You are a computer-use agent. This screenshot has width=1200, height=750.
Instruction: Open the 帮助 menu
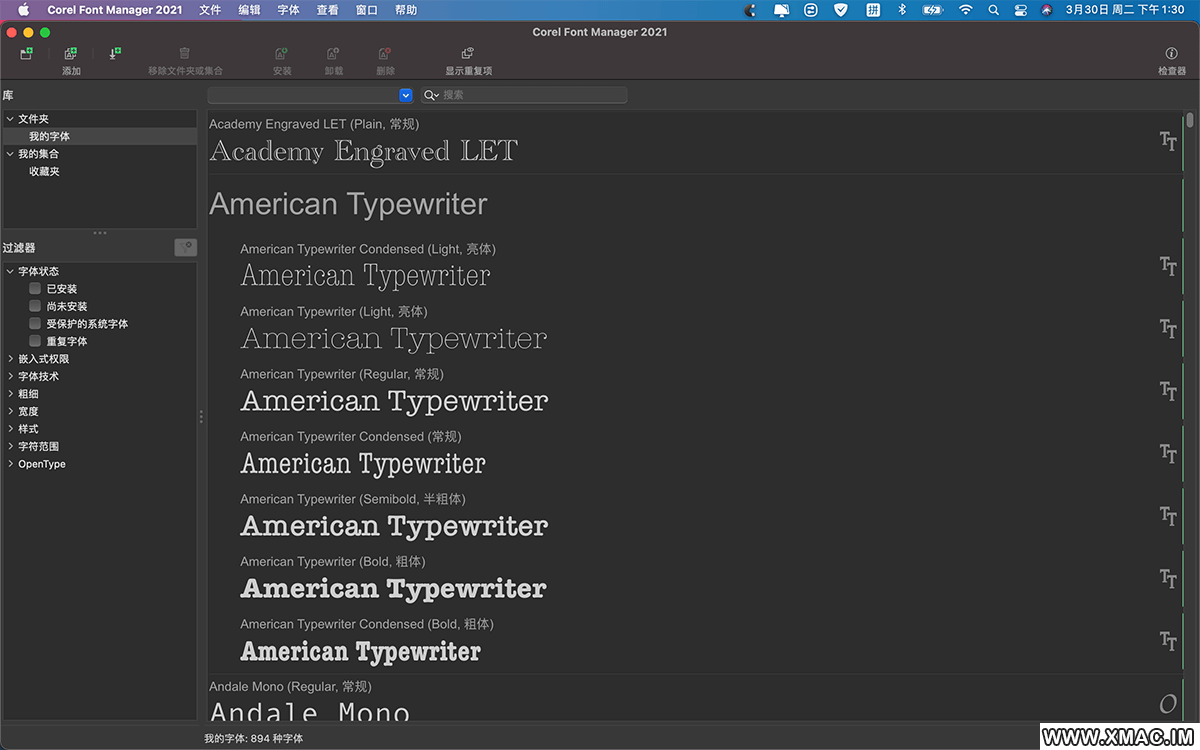(406, 9)
